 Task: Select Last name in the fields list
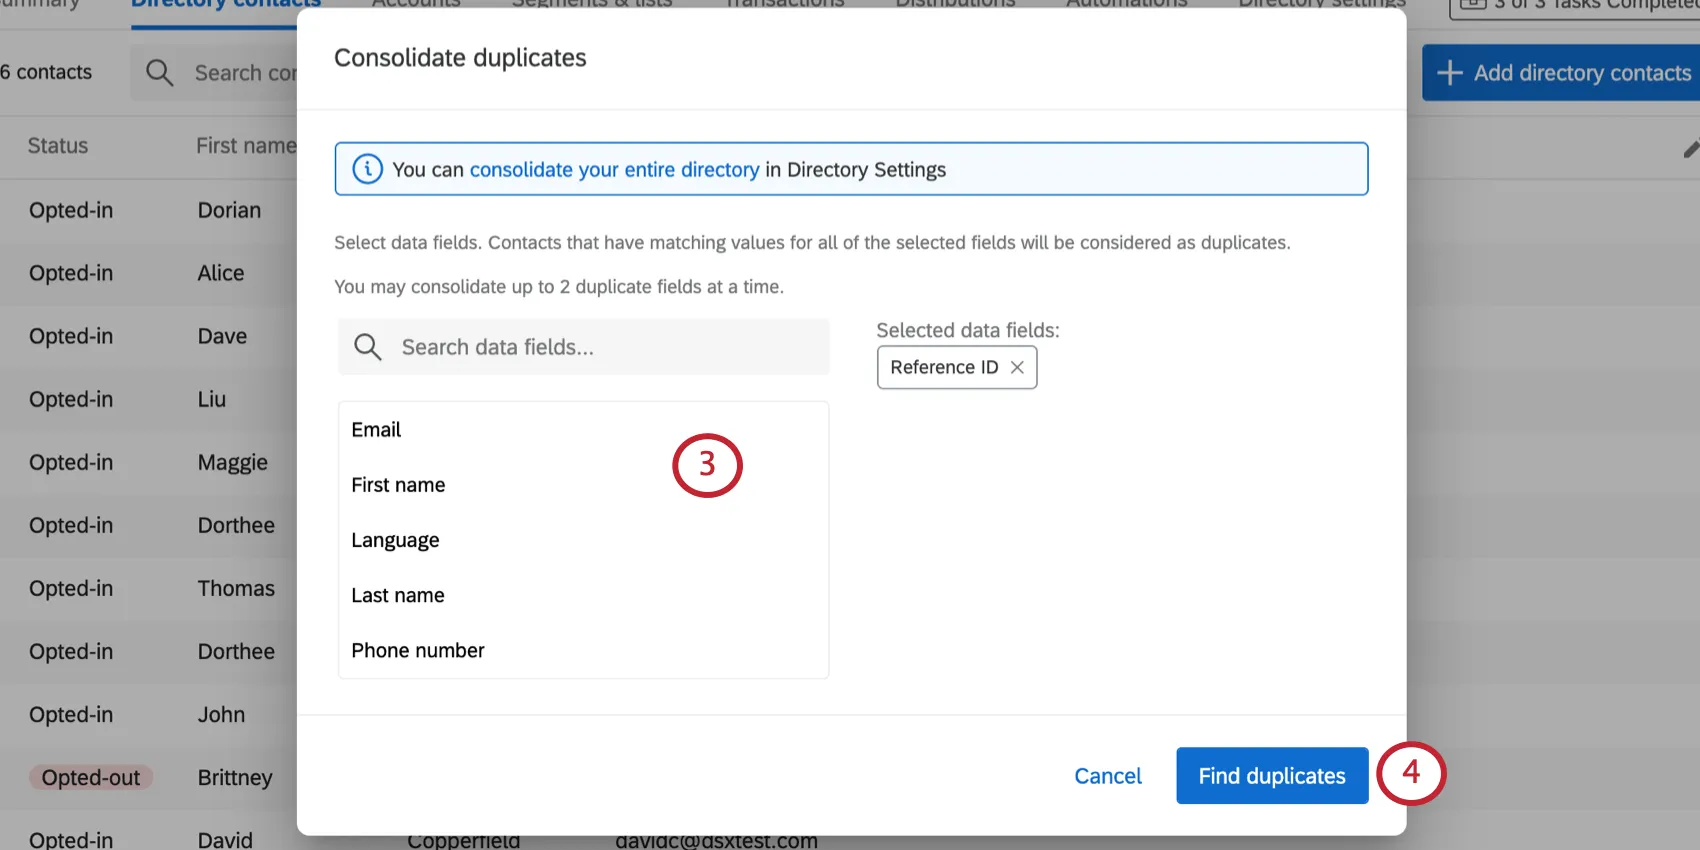coord(398,595)
